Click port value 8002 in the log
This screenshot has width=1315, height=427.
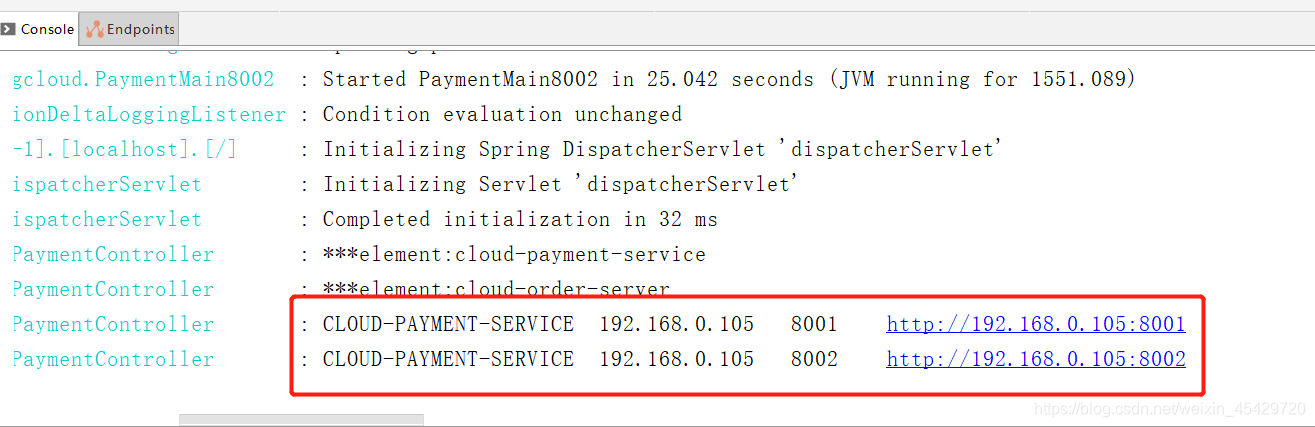point(814,359)
